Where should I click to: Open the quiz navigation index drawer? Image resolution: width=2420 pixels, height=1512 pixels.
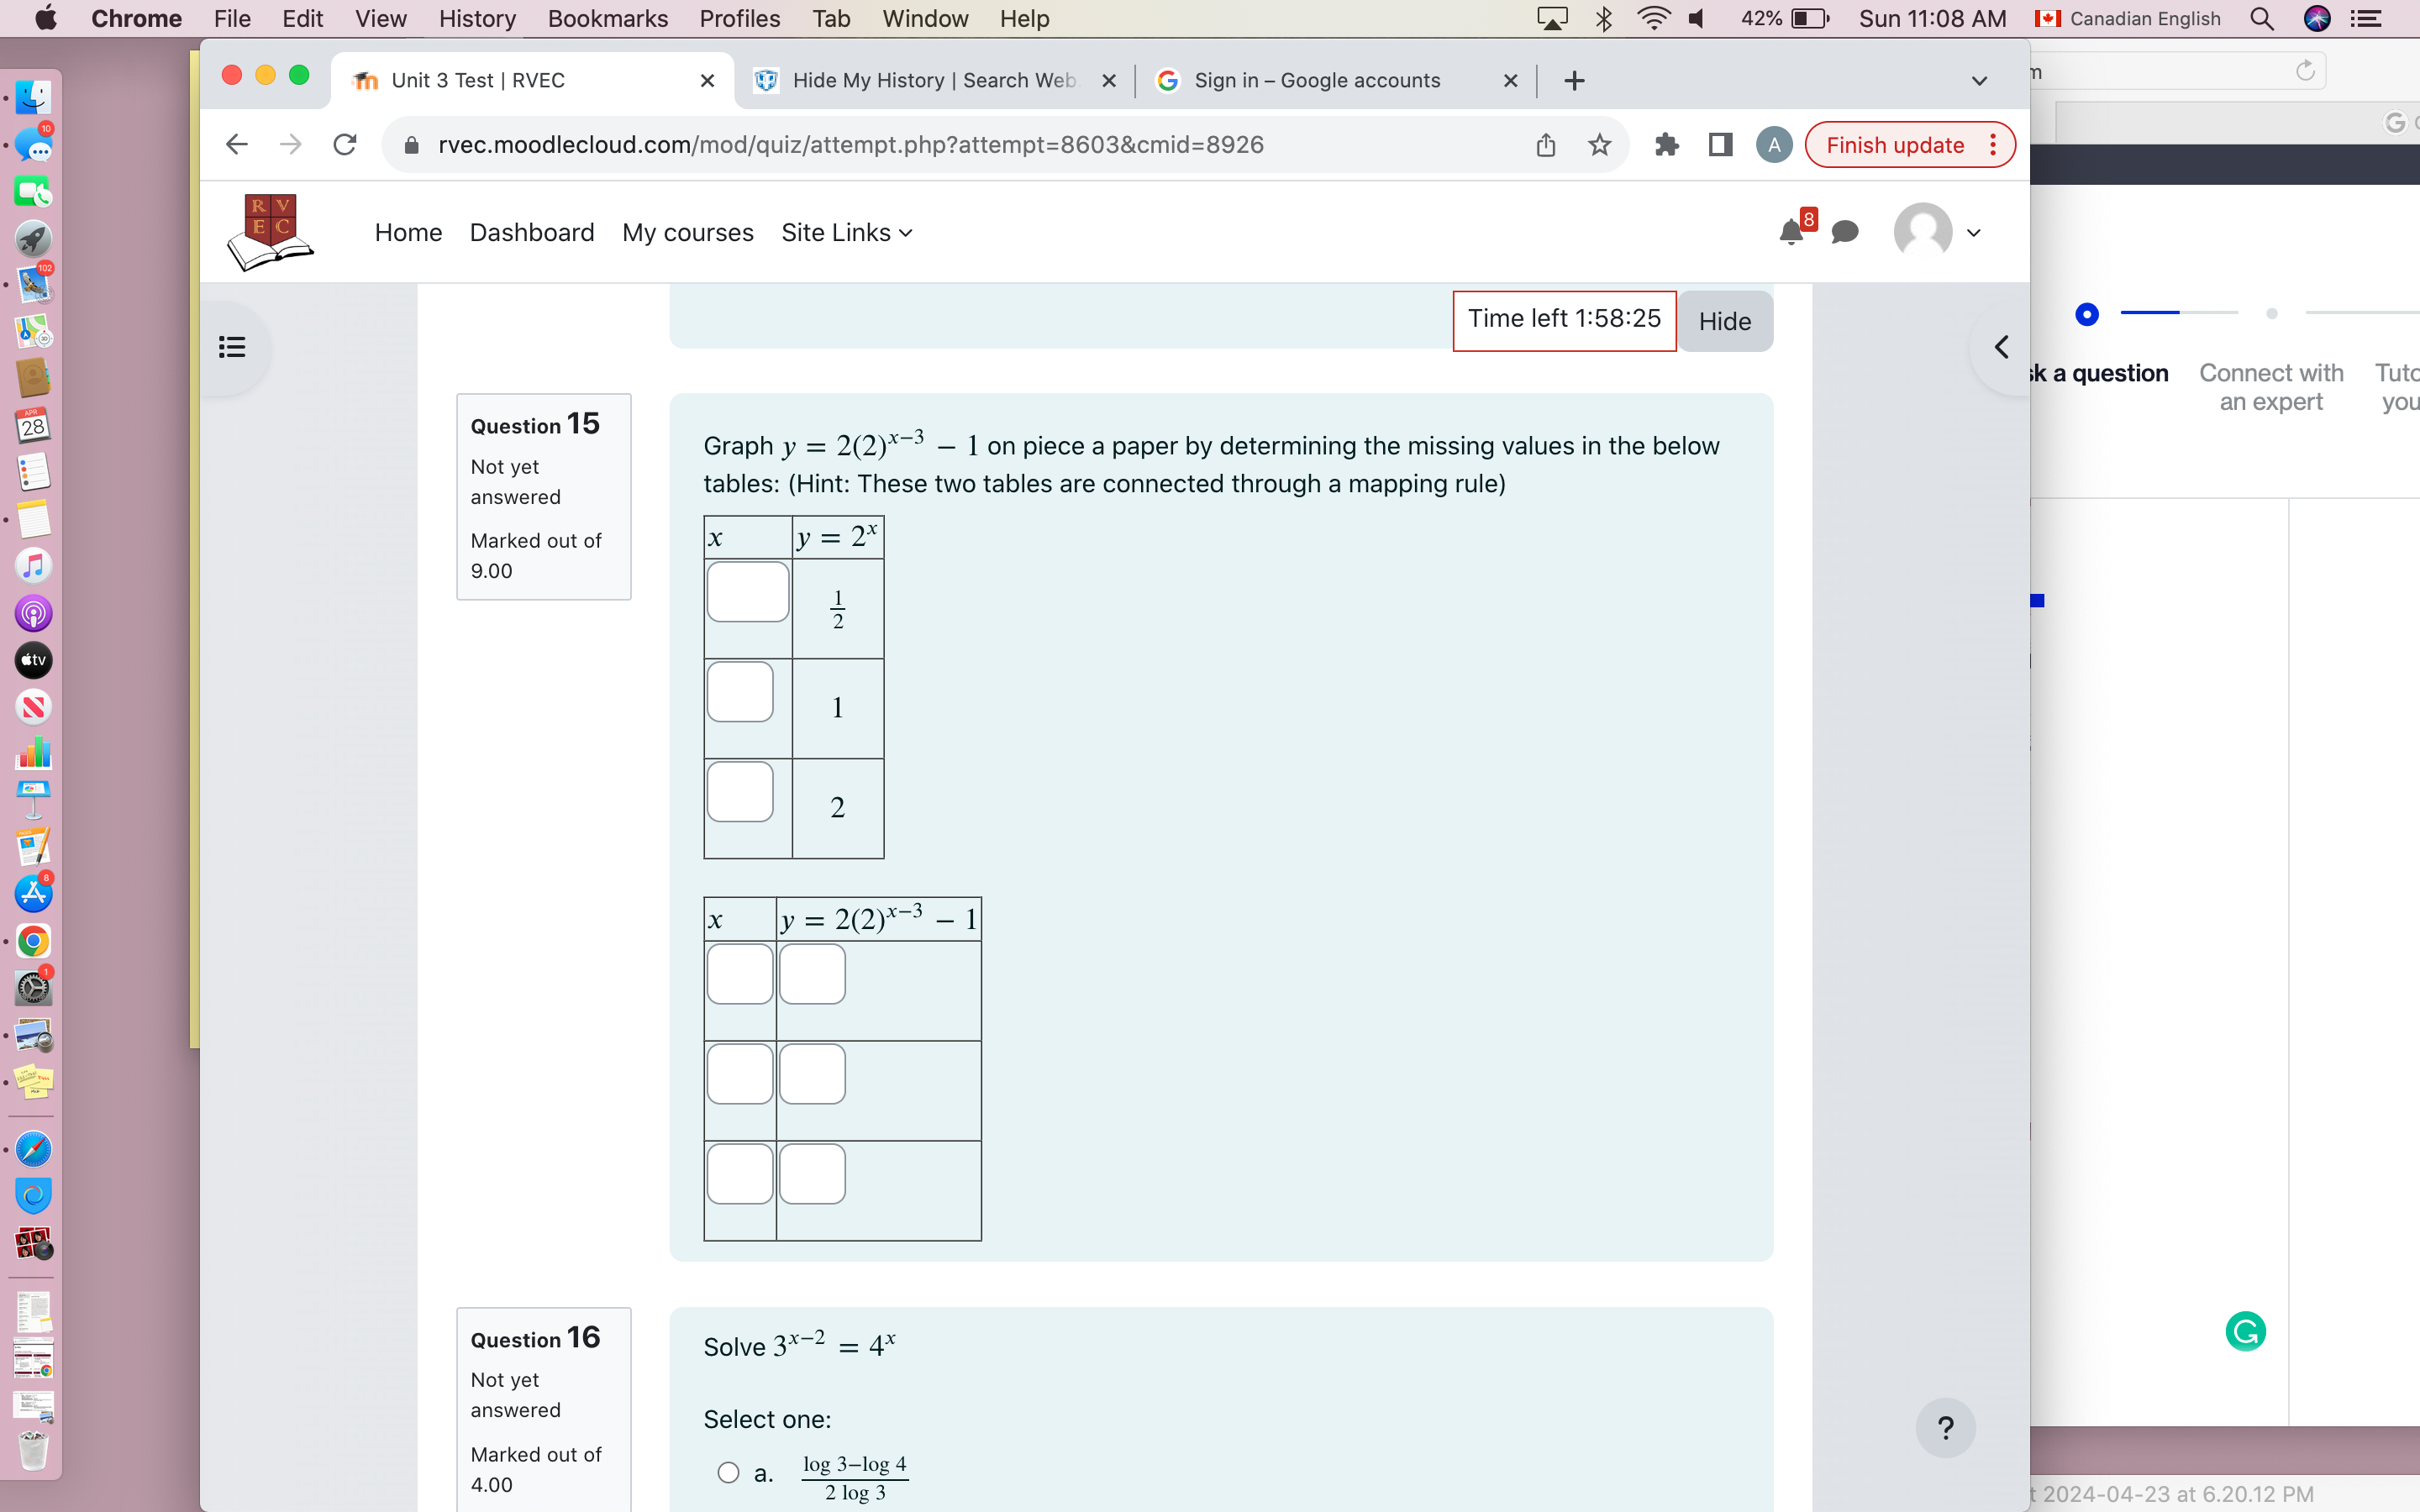(232, 347)
